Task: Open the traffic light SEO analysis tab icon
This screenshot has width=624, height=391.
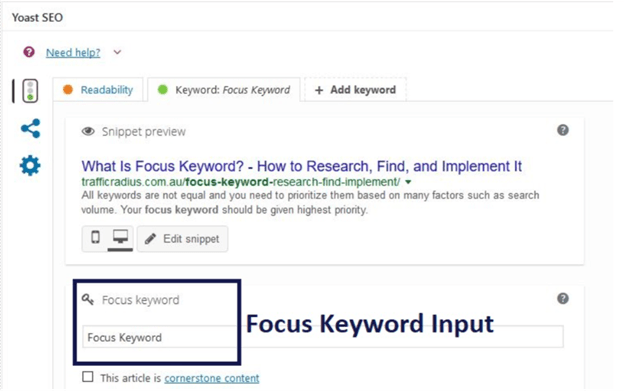Action: pyautogui.click(x=30, y=91)
